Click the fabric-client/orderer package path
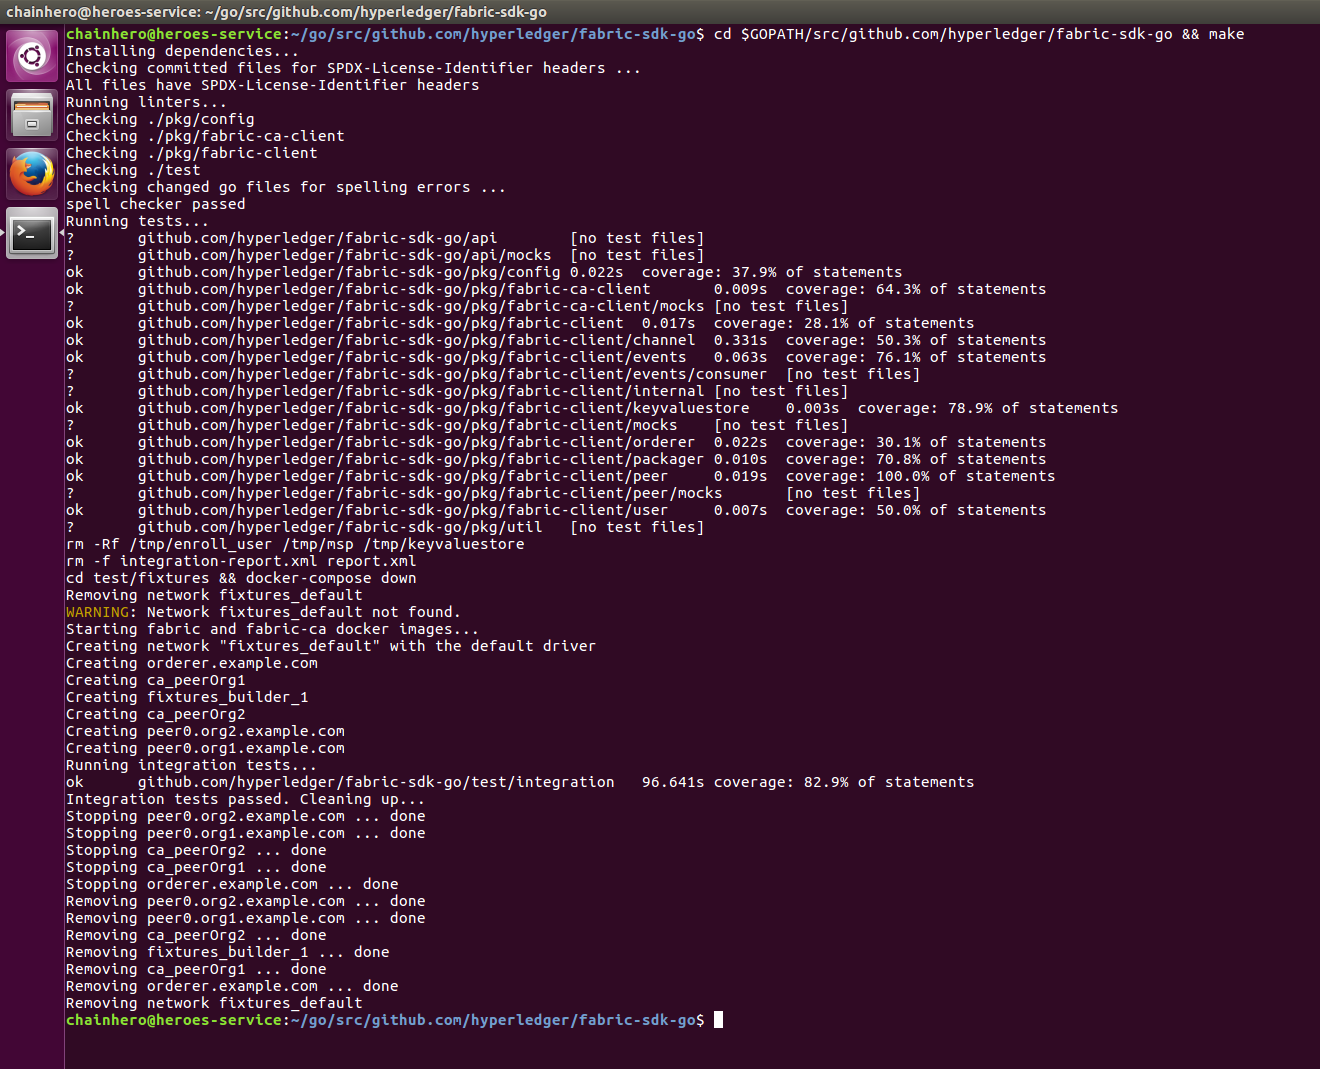This screenshot has height=1069, width=1320. (x=416, y=442)
